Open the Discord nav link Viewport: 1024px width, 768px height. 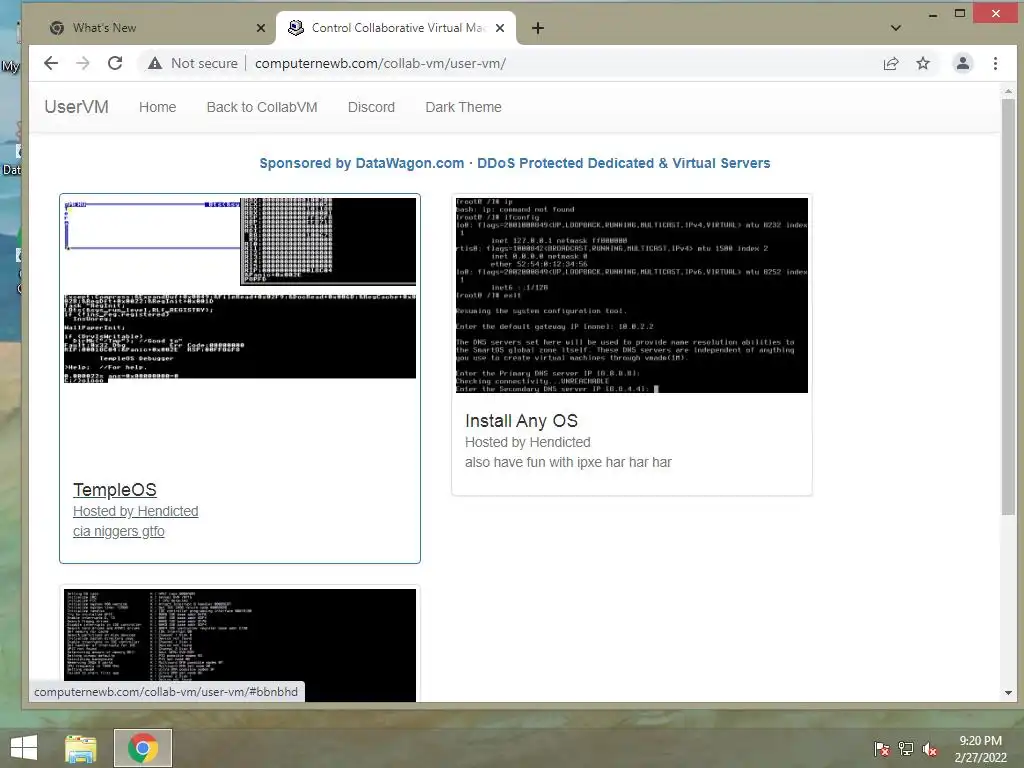(371, 107)
